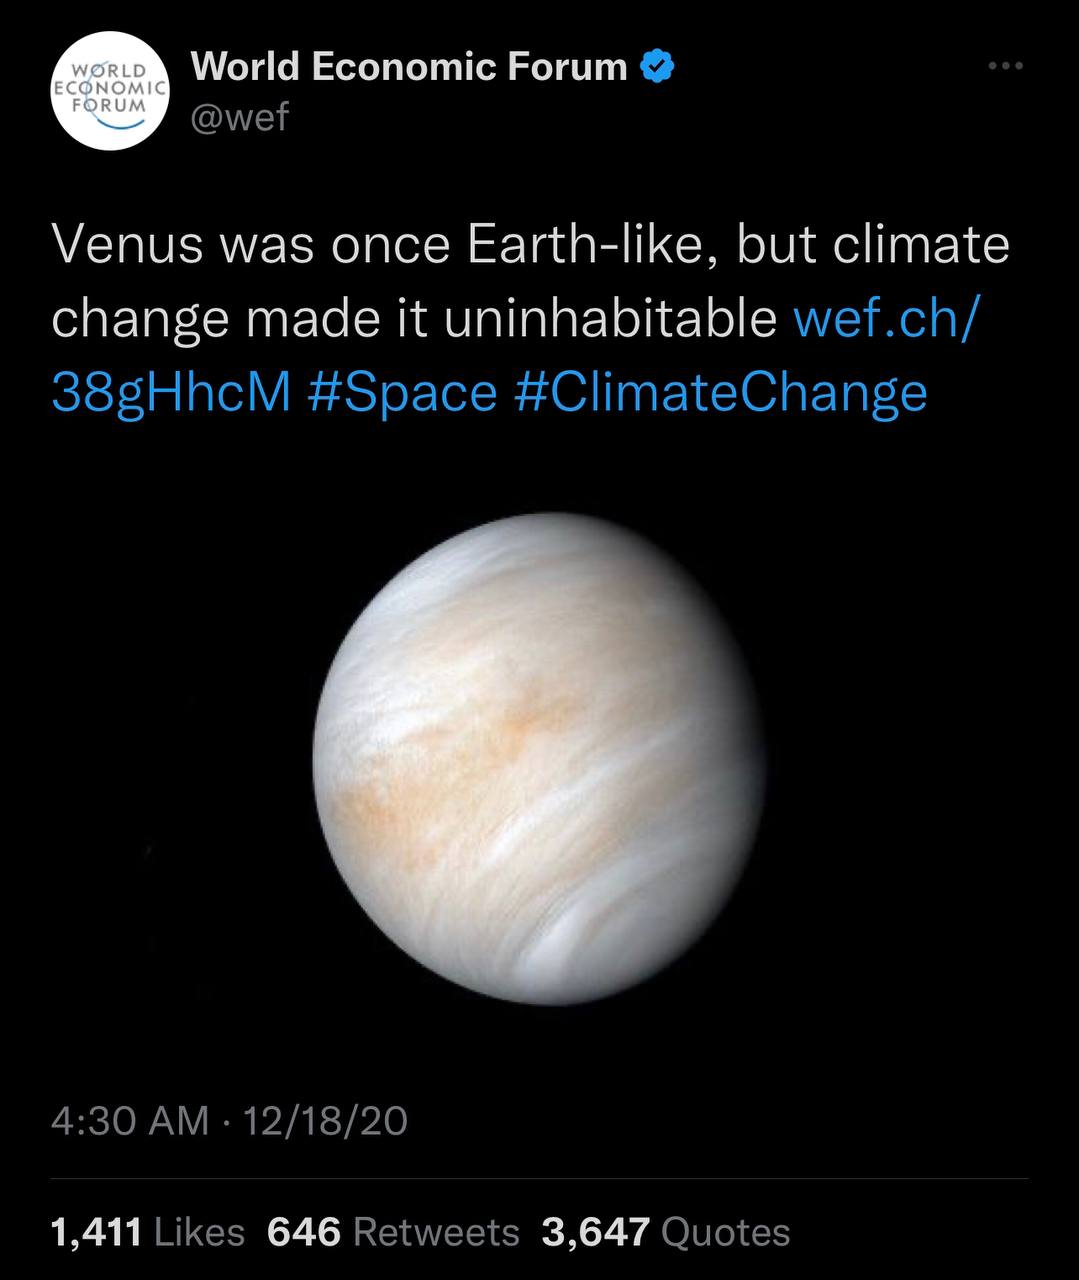Visit the @wef handle profile
This screenshot has height=1280, width=1079.
(x=239, y=118)
